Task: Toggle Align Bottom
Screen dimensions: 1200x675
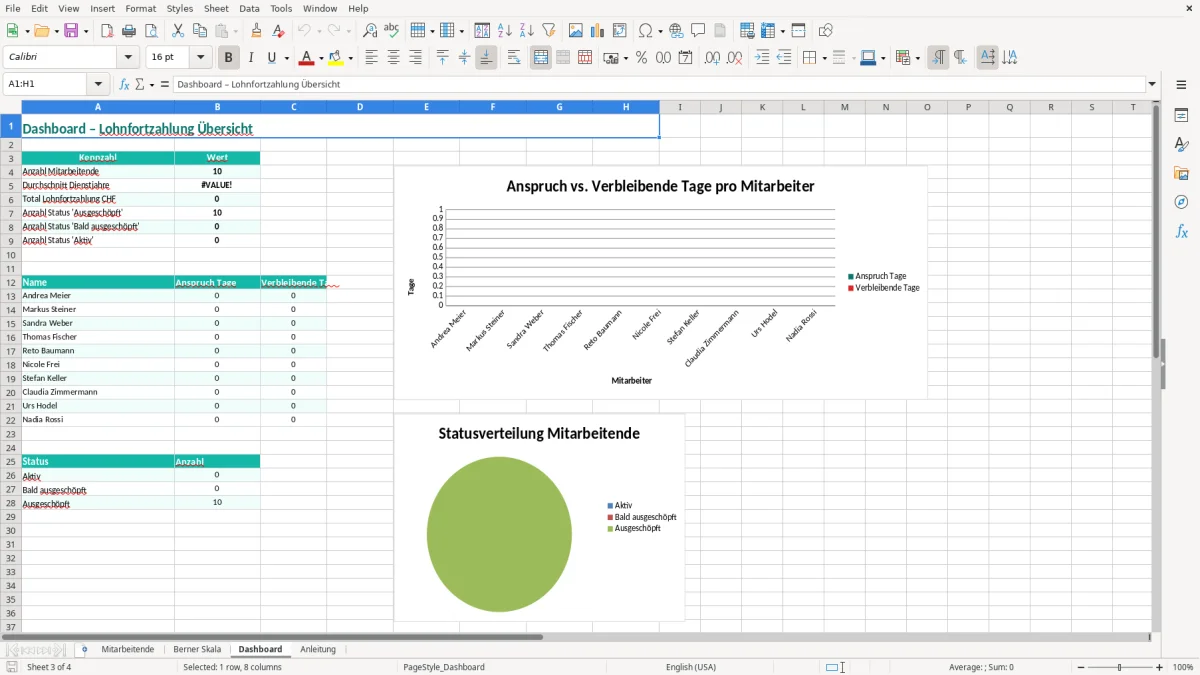Action: pyautogui.click(x=486, y=58)
